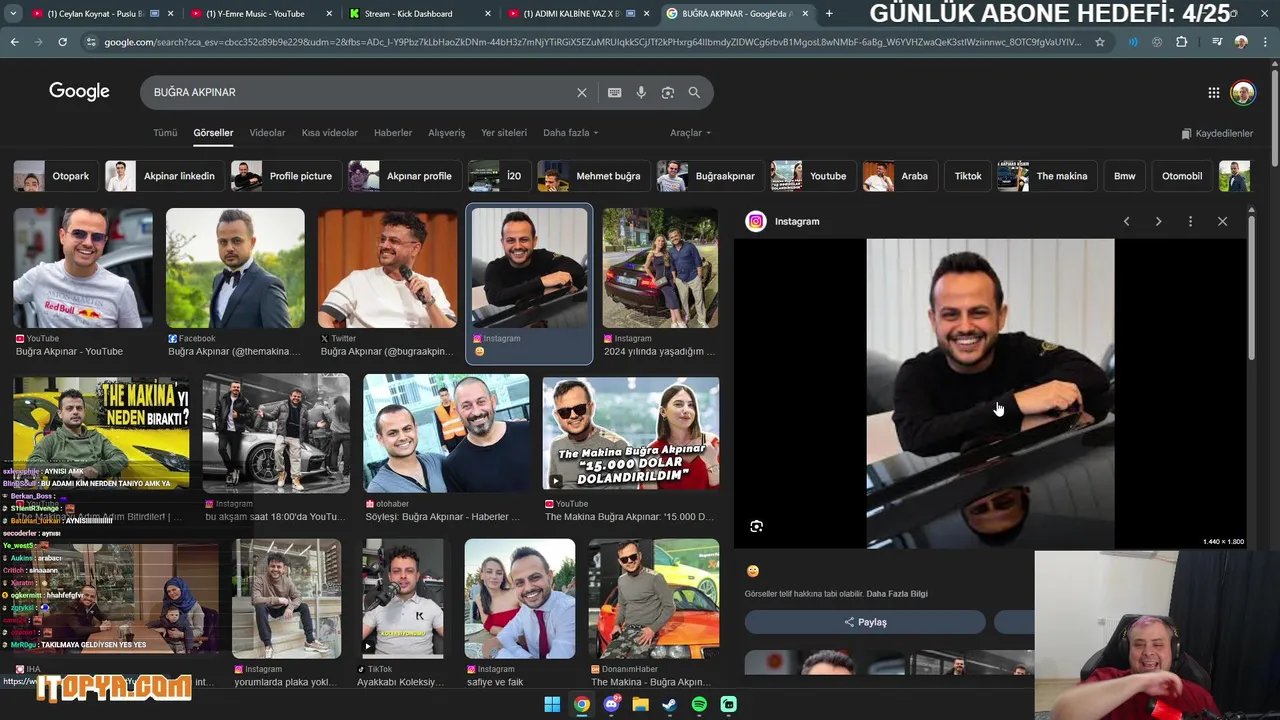Image resolution: width=1280 pixels, height=720 pixels.
Task: Select the Profile picture filter chip
Action: coord(287,176)
